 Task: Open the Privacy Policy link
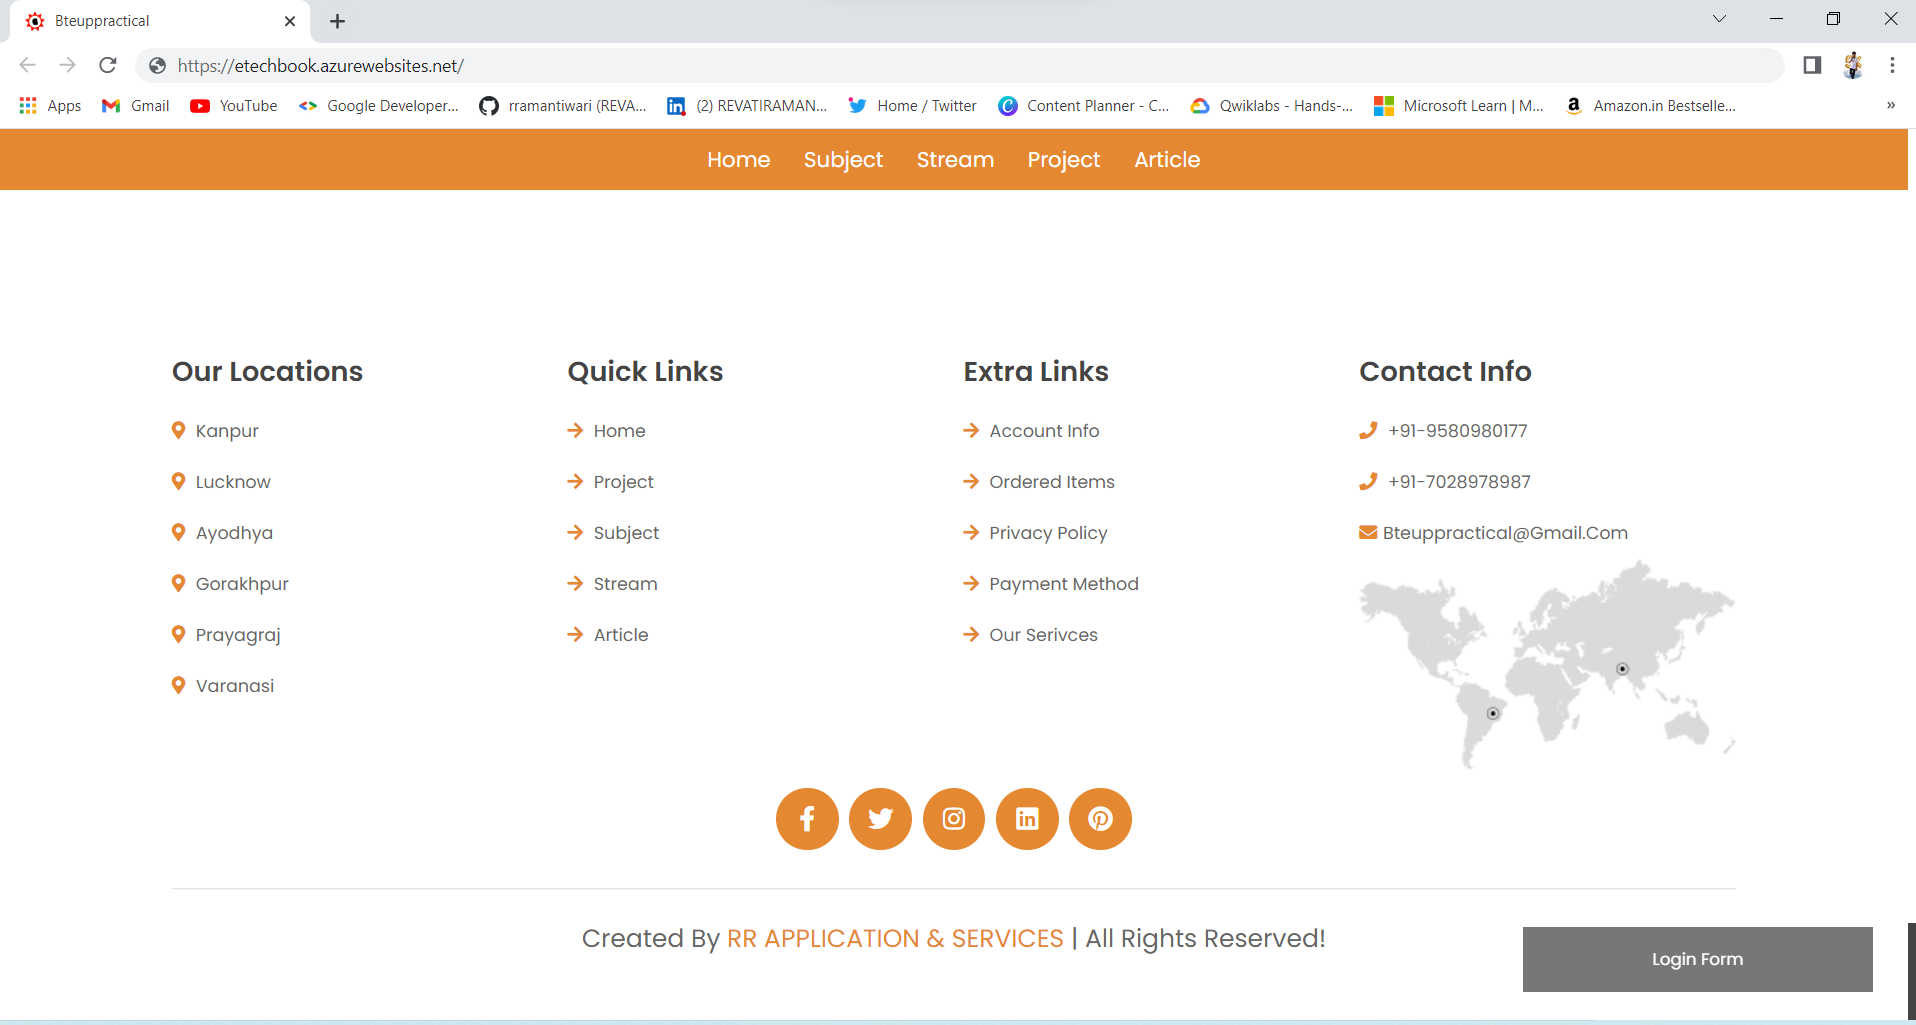(1047, 532)
